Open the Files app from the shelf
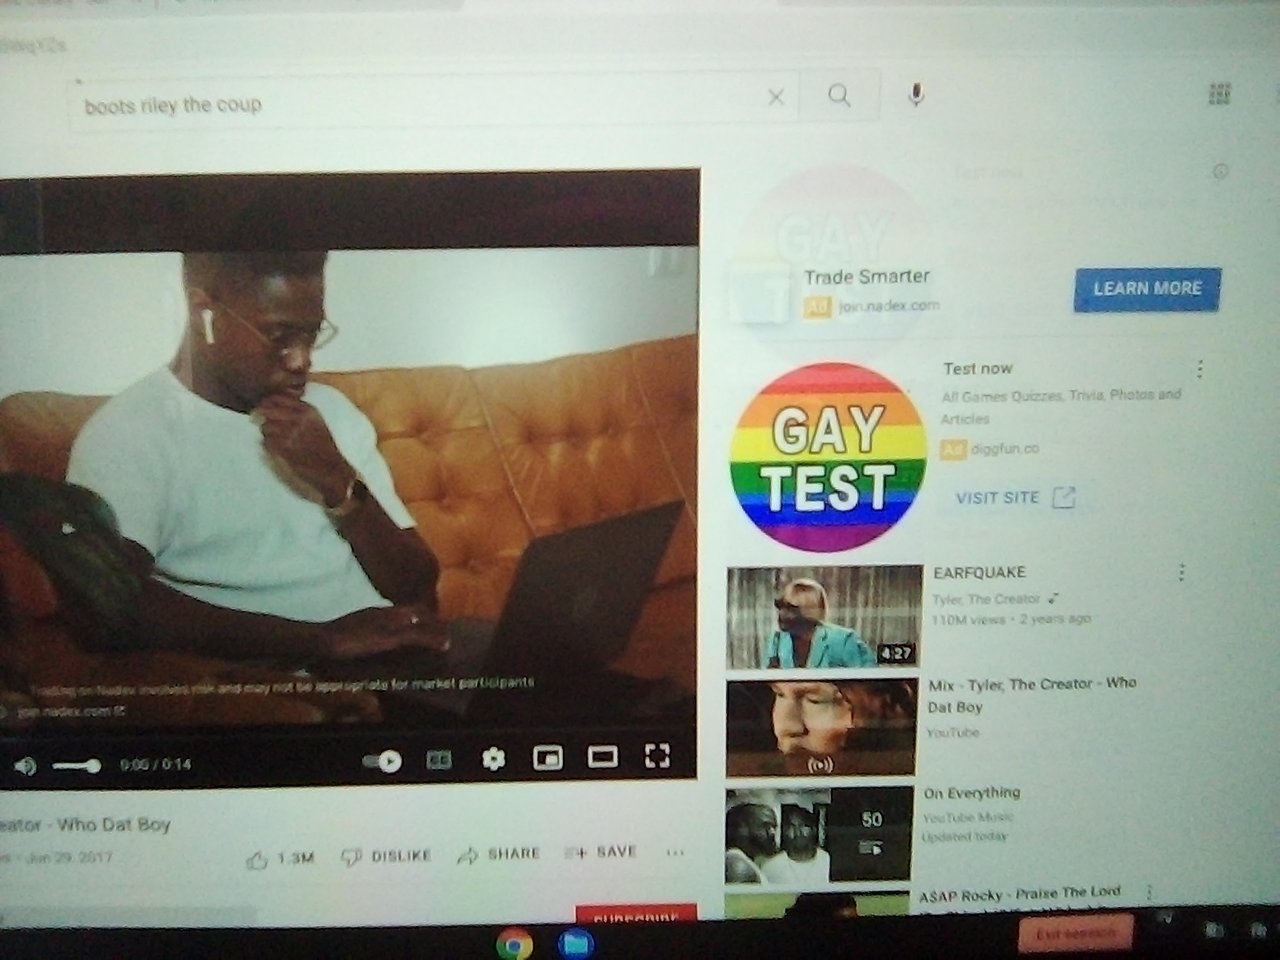Image resolution: width=1280 pixels, height=960 pixels. (x=575, y=943)
